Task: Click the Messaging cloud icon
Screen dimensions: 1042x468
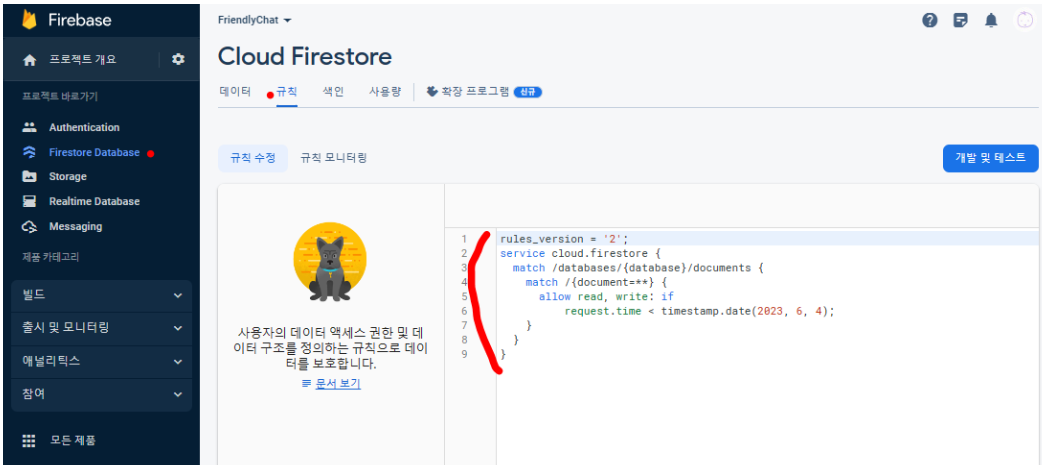Action: pos(29,227)
